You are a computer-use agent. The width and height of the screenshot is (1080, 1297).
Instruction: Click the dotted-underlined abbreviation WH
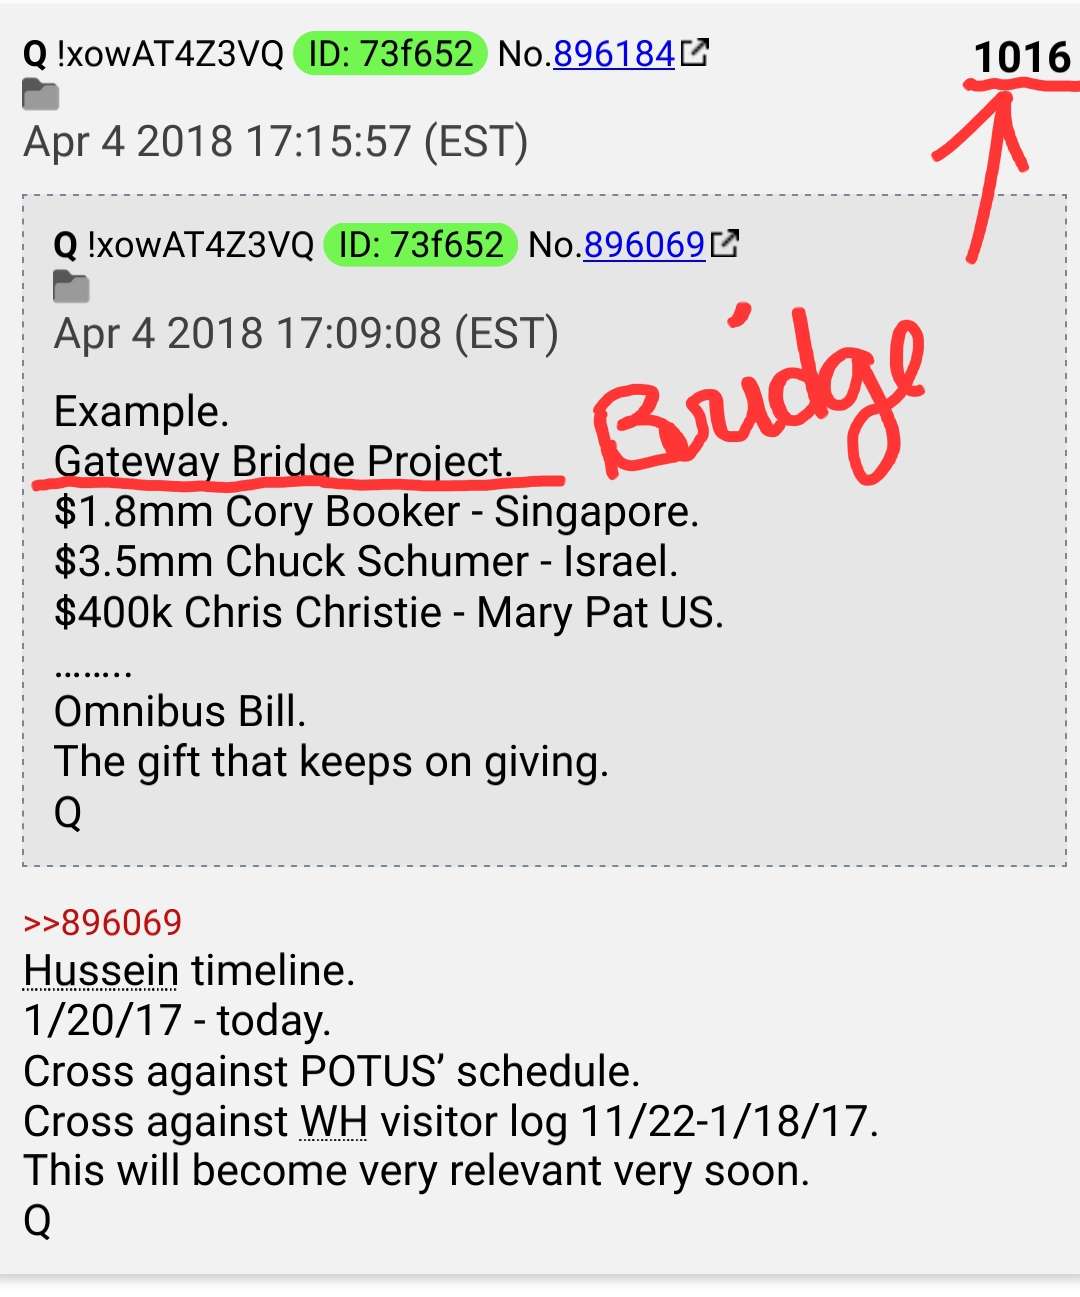[333, 1121]
